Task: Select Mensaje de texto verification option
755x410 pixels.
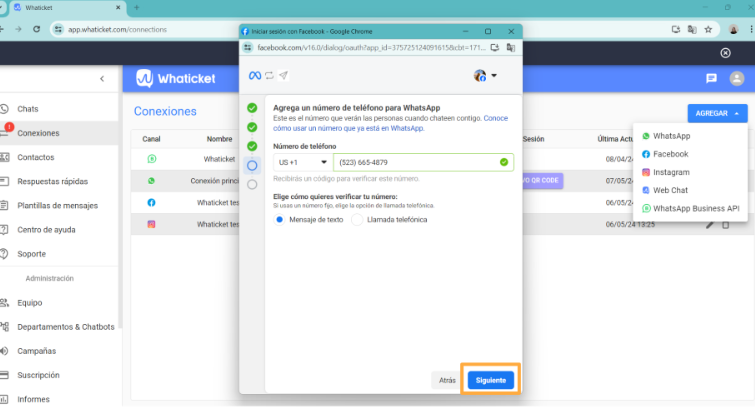Action: coord(280,220)
